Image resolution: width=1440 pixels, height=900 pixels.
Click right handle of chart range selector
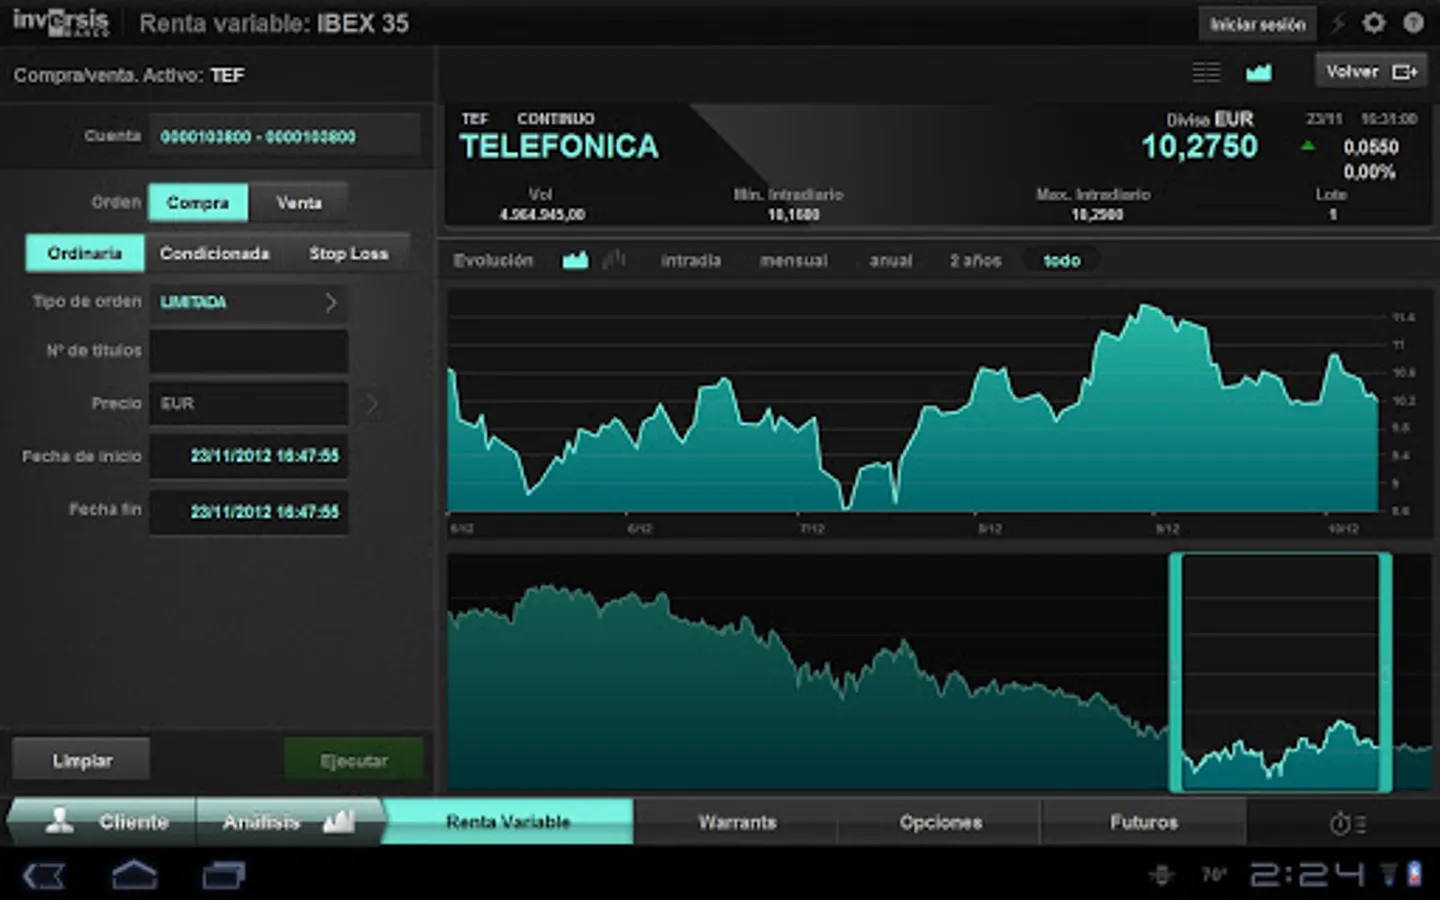1385,672
